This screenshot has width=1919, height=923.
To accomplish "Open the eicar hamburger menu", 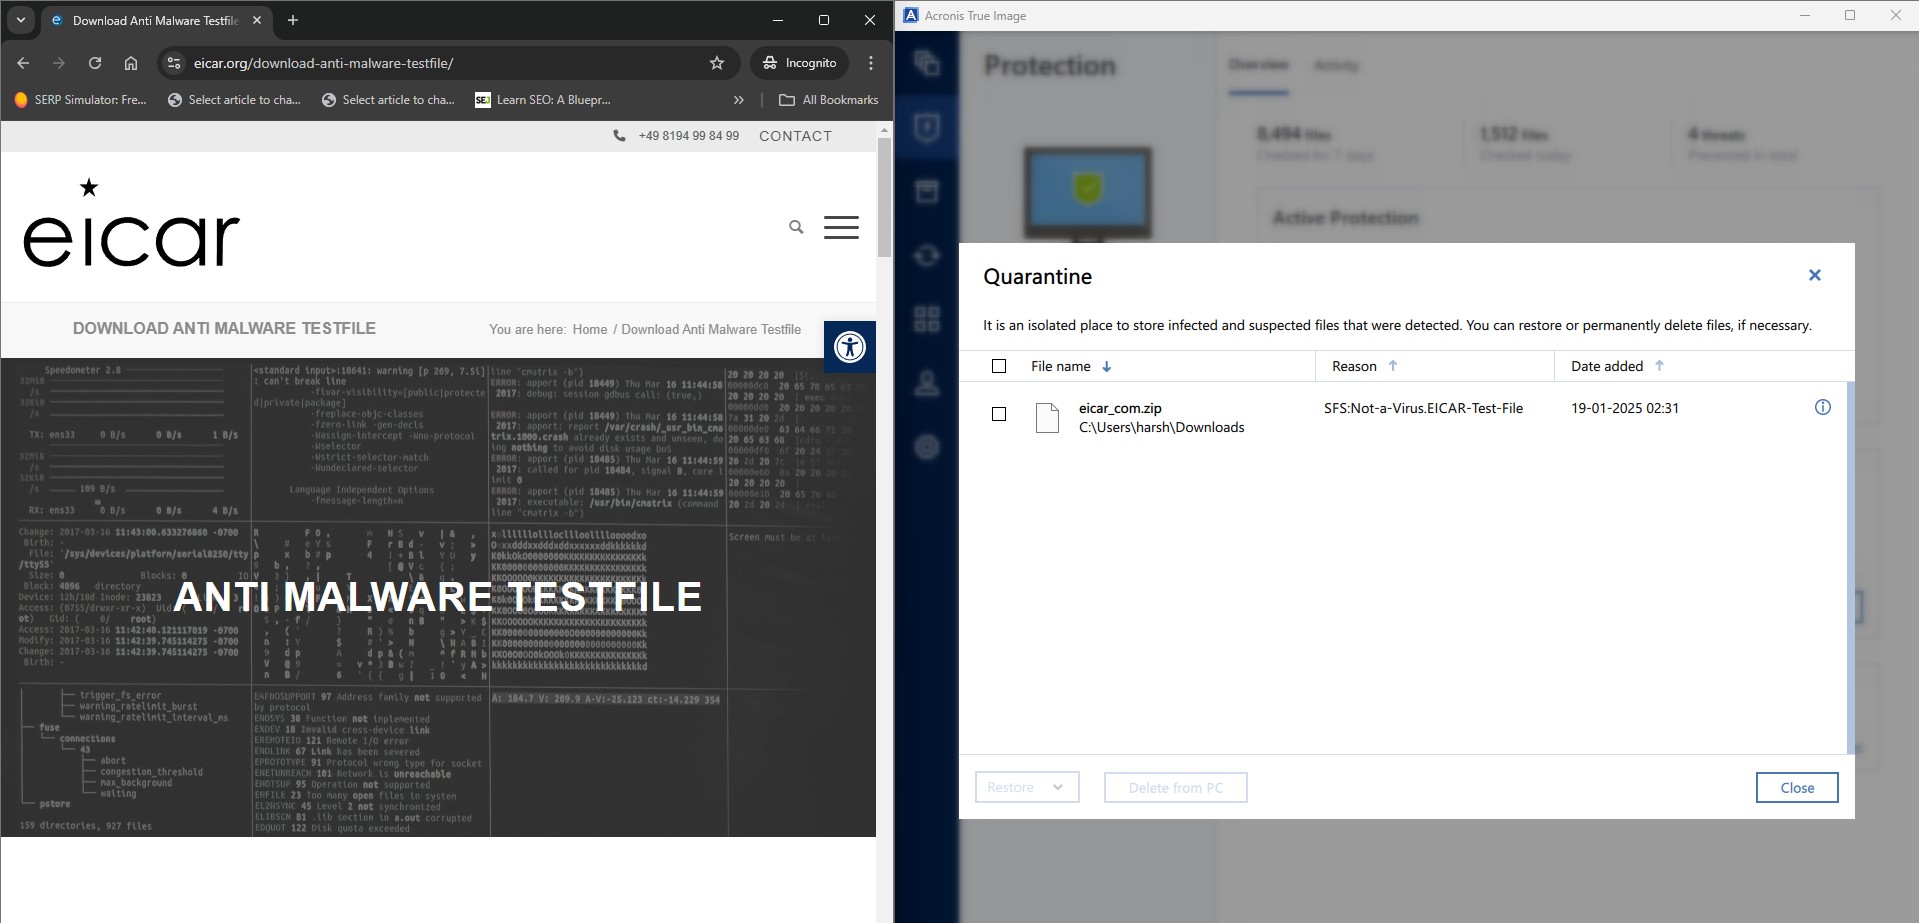I will pyautogui.click(x=841, y=227).
